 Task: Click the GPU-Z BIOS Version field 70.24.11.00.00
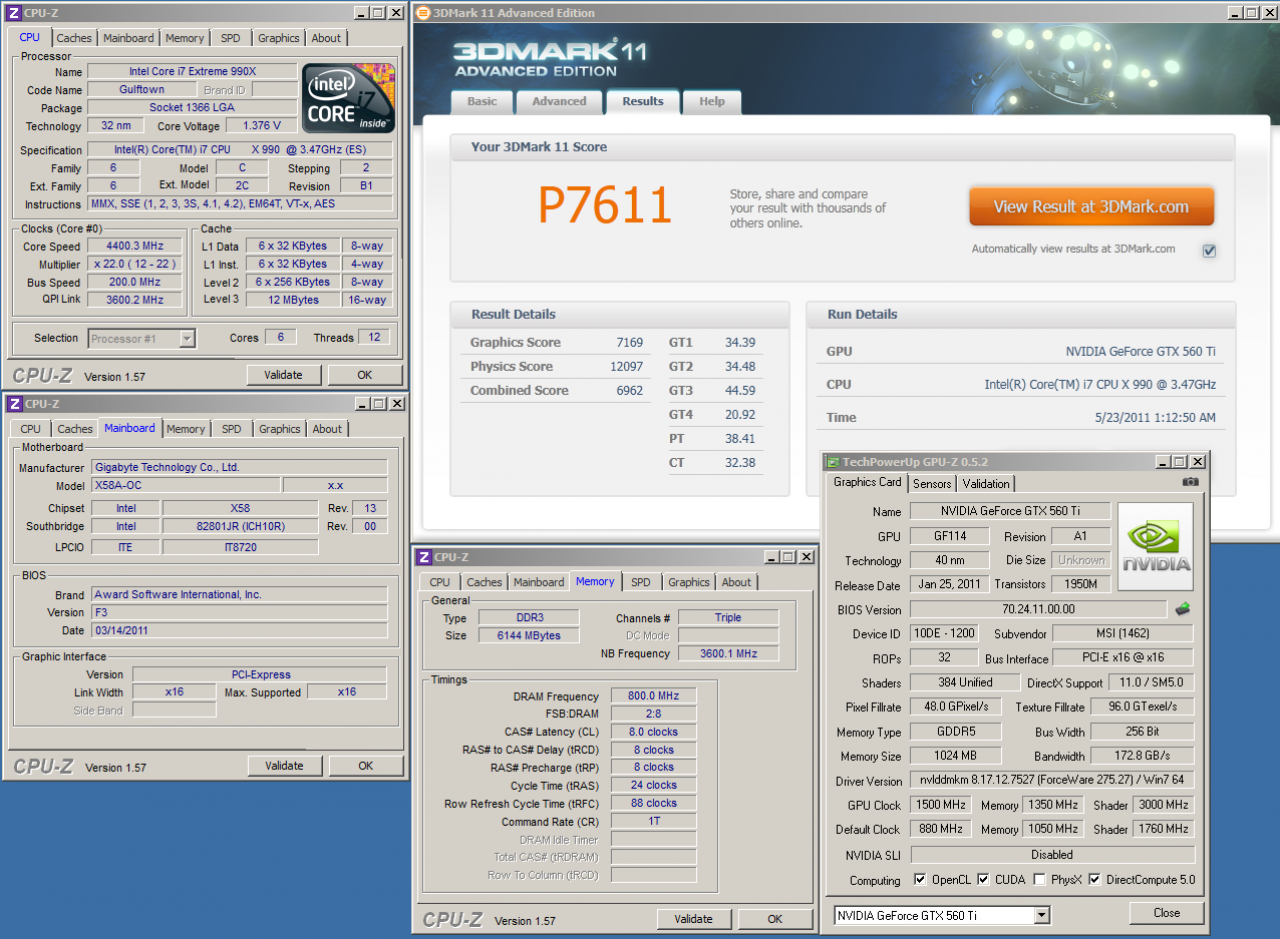pos(1037,609)
